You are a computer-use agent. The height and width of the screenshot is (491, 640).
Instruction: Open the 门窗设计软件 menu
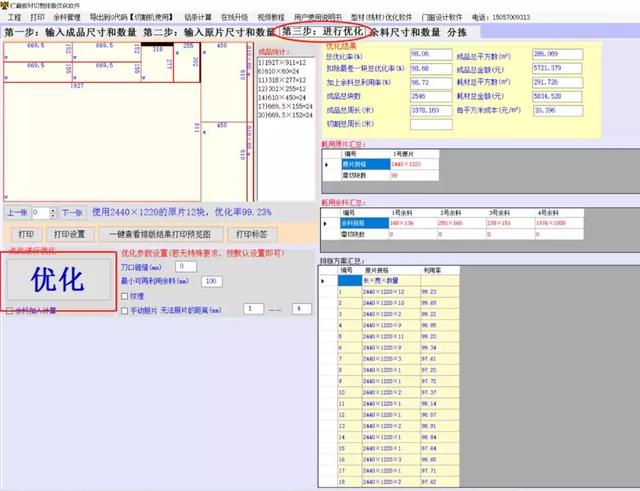click(442, 18)
